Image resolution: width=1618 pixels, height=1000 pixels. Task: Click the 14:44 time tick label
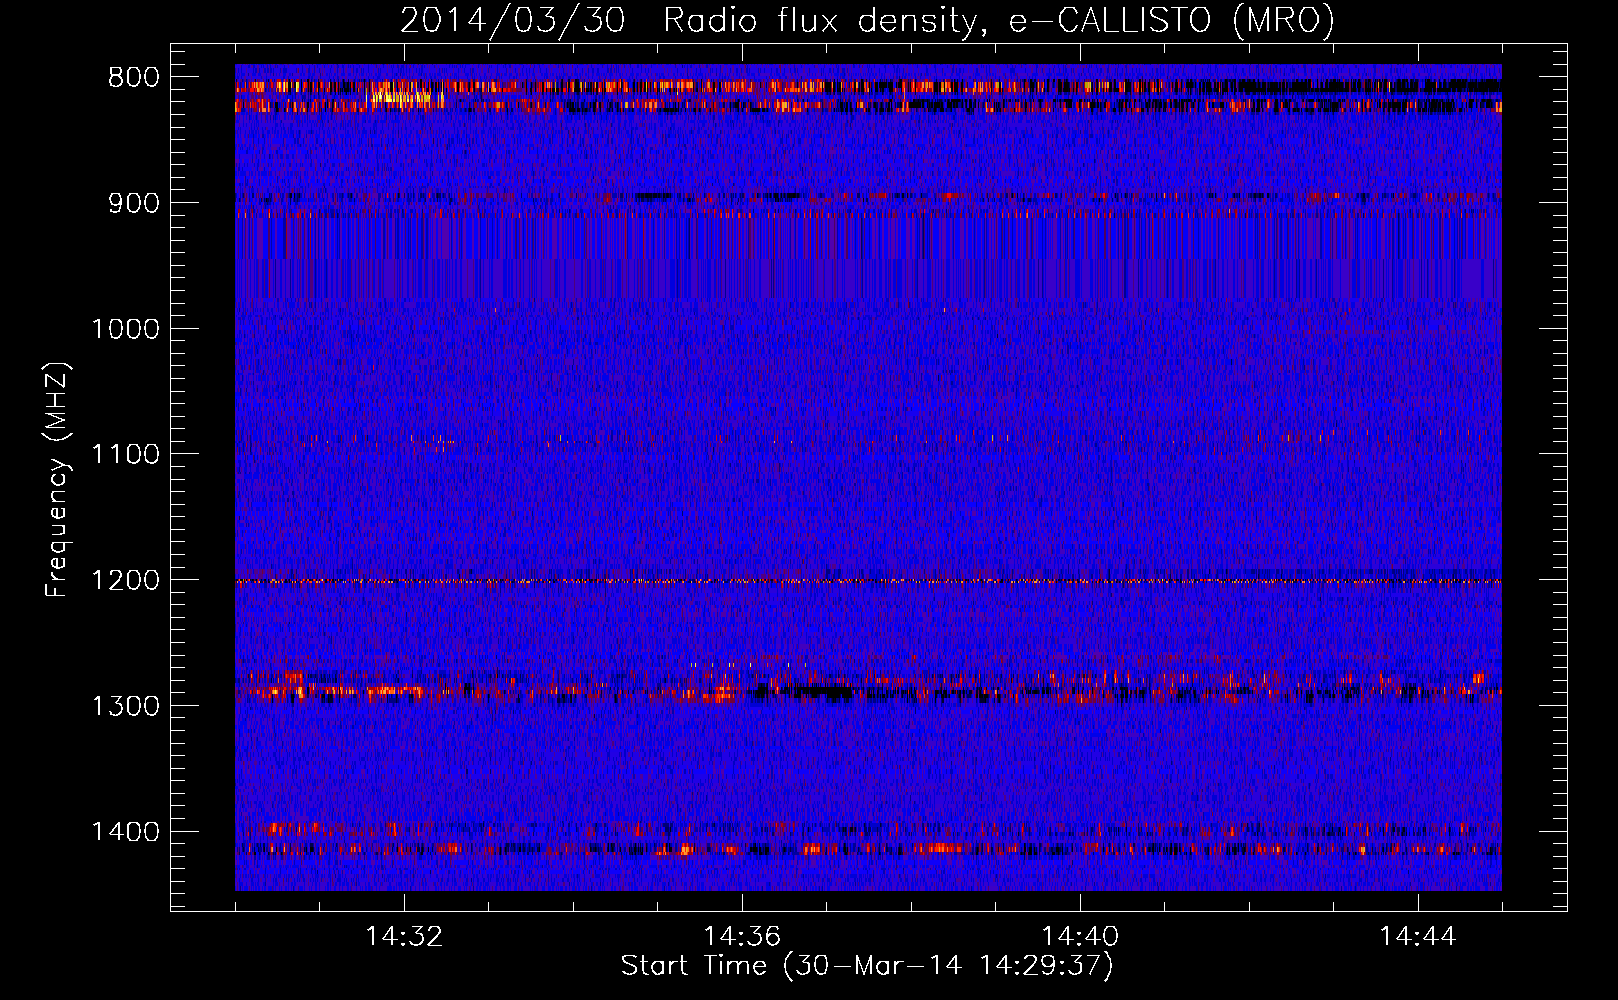coord(1418,936)
